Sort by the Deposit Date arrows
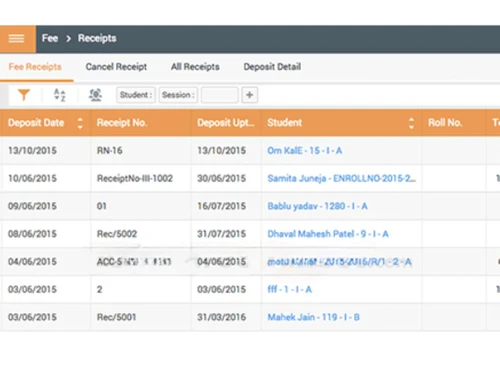 (80, 123)
